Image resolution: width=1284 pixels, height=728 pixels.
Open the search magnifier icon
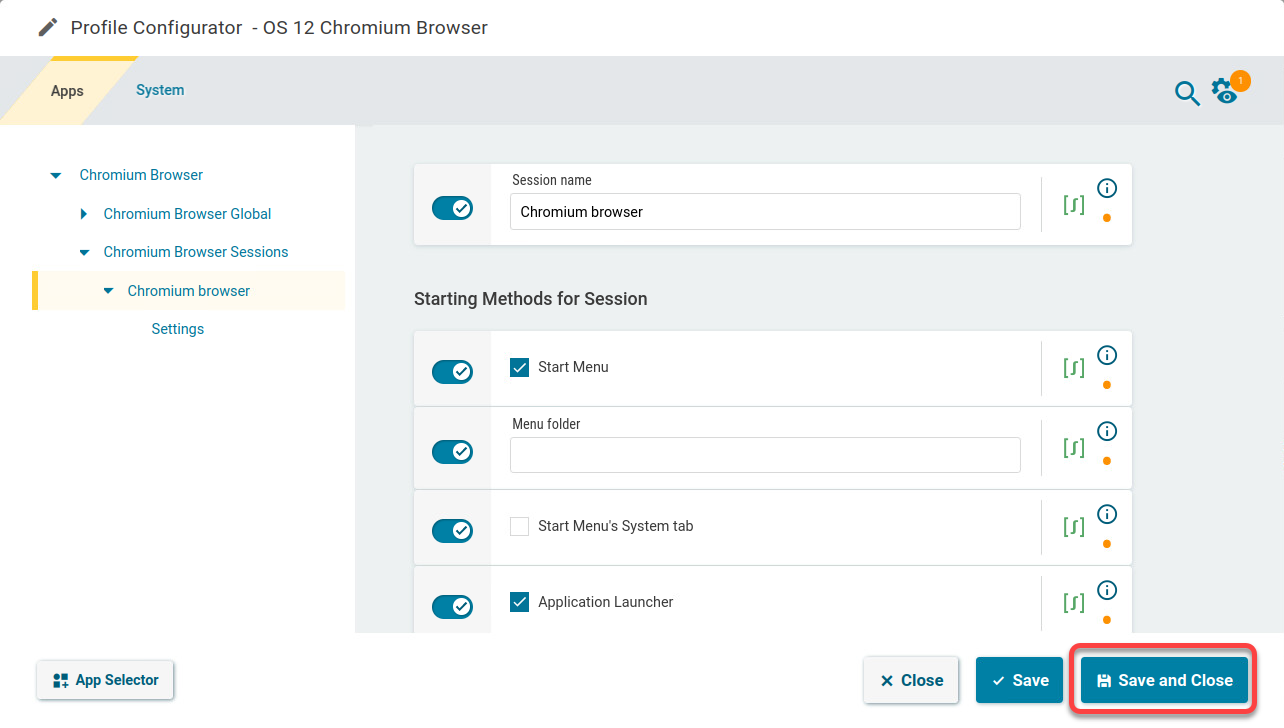(x=1186, y=93)
